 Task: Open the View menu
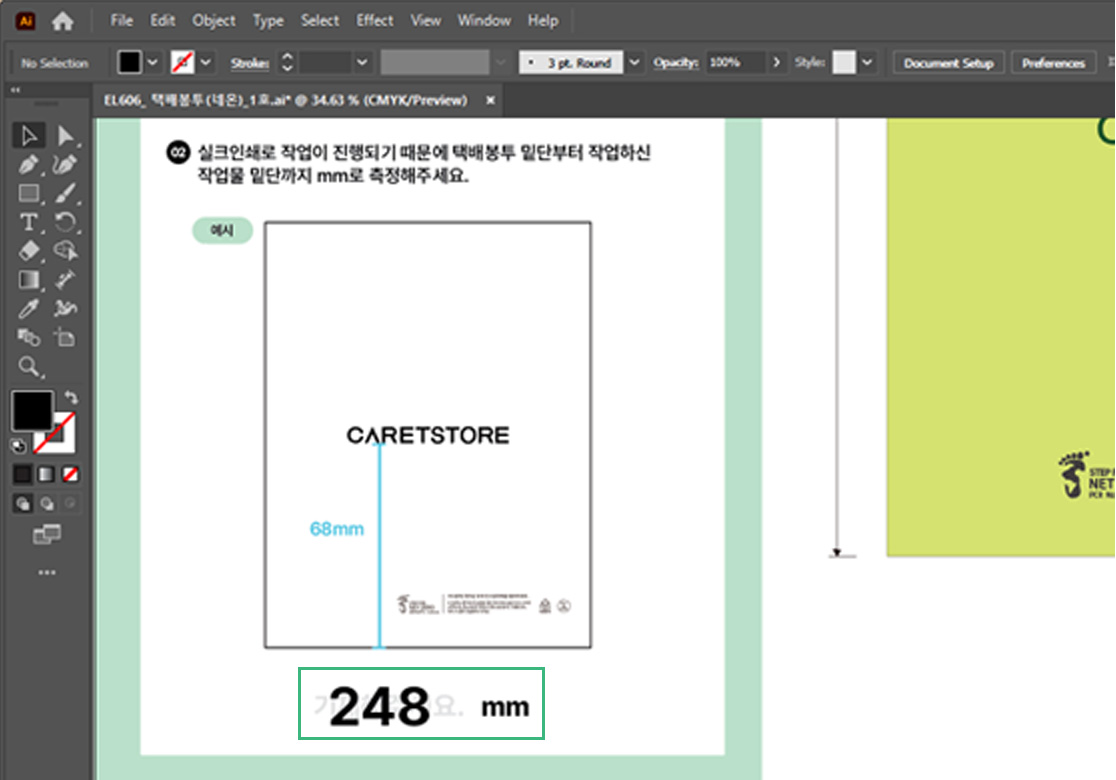click(426, 21)
